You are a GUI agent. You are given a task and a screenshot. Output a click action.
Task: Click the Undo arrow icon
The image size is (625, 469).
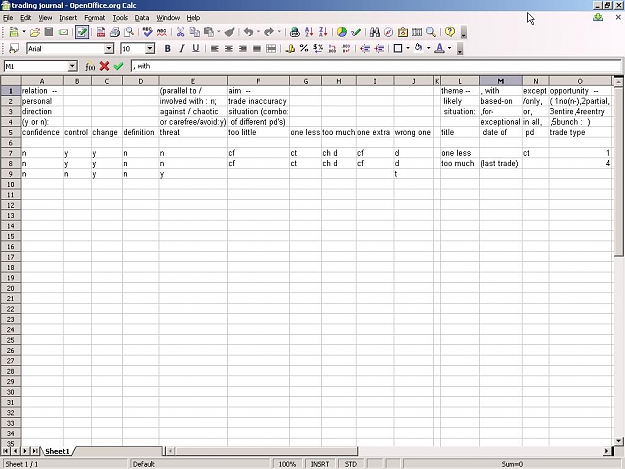point(248,32)
